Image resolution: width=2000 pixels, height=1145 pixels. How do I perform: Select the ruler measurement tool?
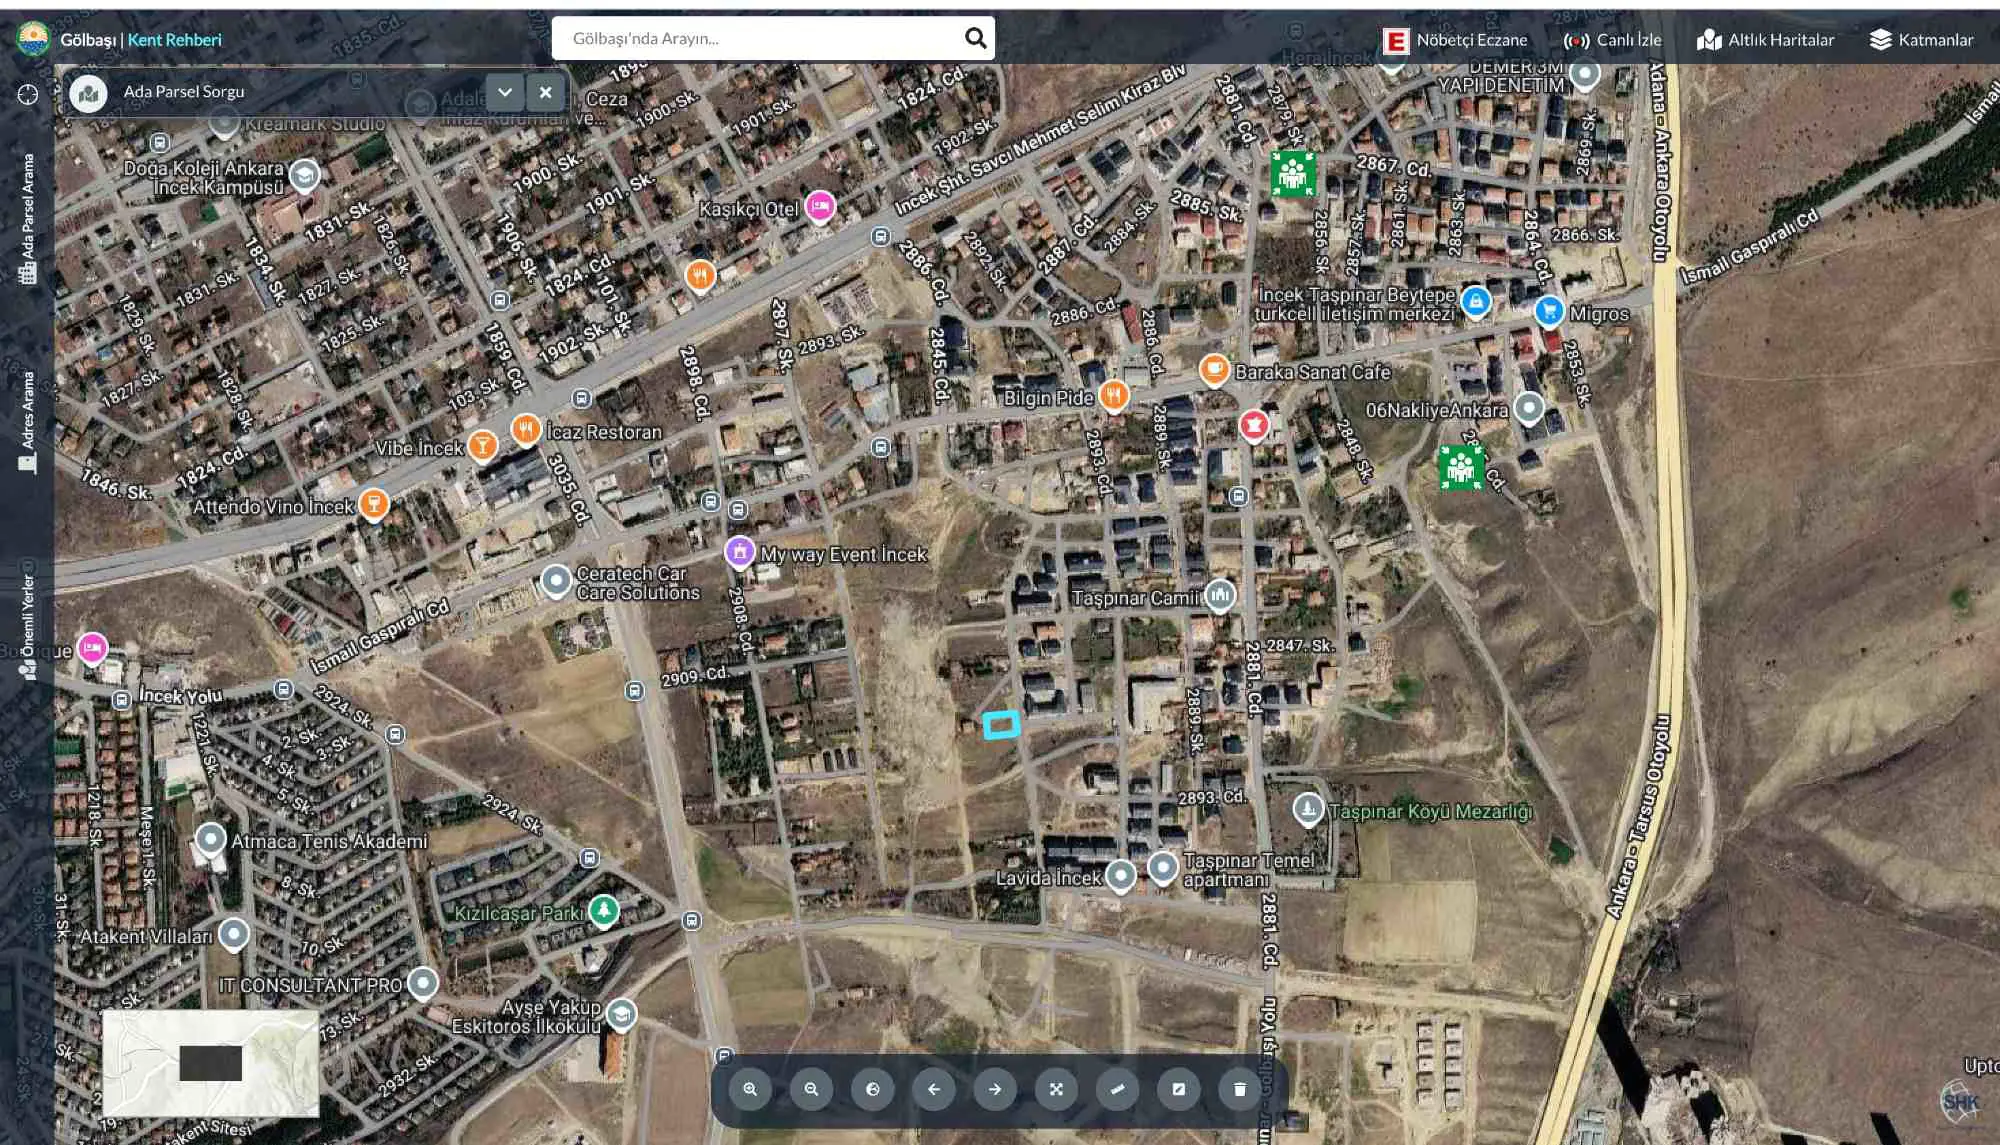click(1117, 1089)
